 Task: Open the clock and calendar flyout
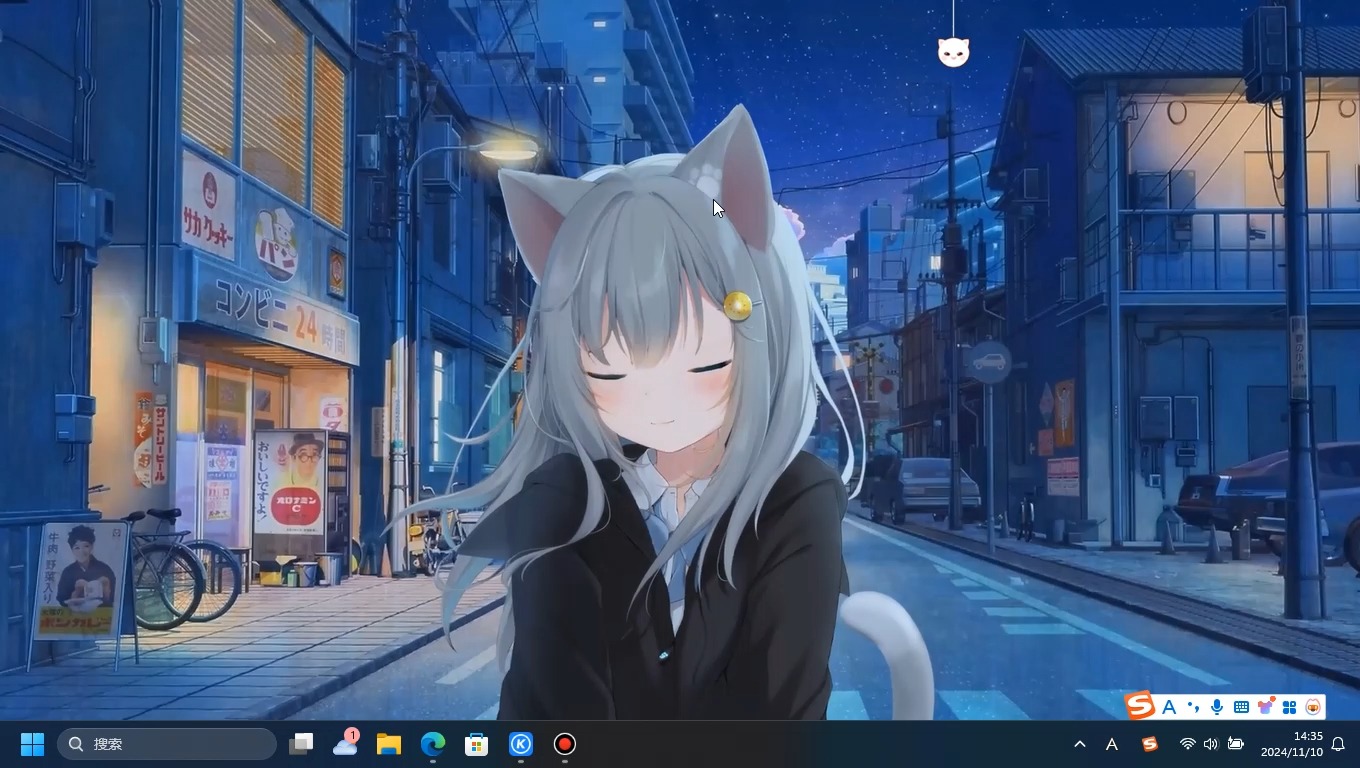click(x=1292, y=744)
